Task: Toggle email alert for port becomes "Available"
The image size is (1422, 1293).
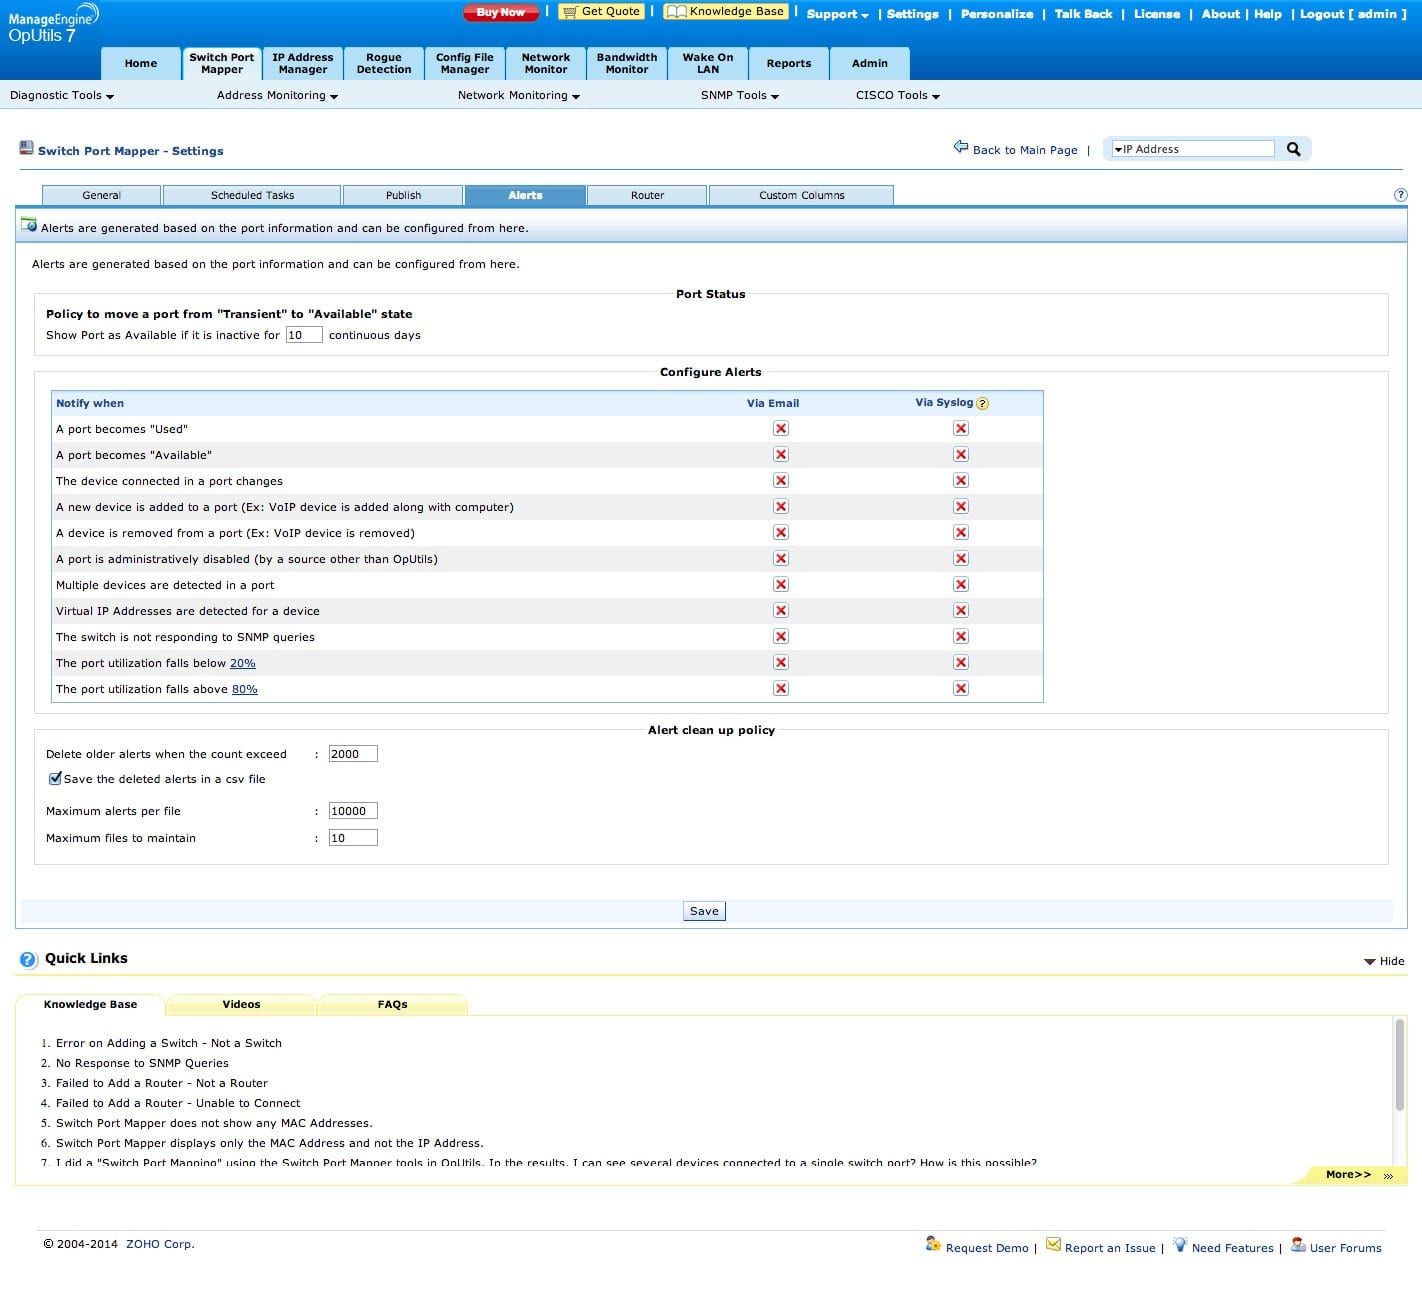Action: pos(781,454)
